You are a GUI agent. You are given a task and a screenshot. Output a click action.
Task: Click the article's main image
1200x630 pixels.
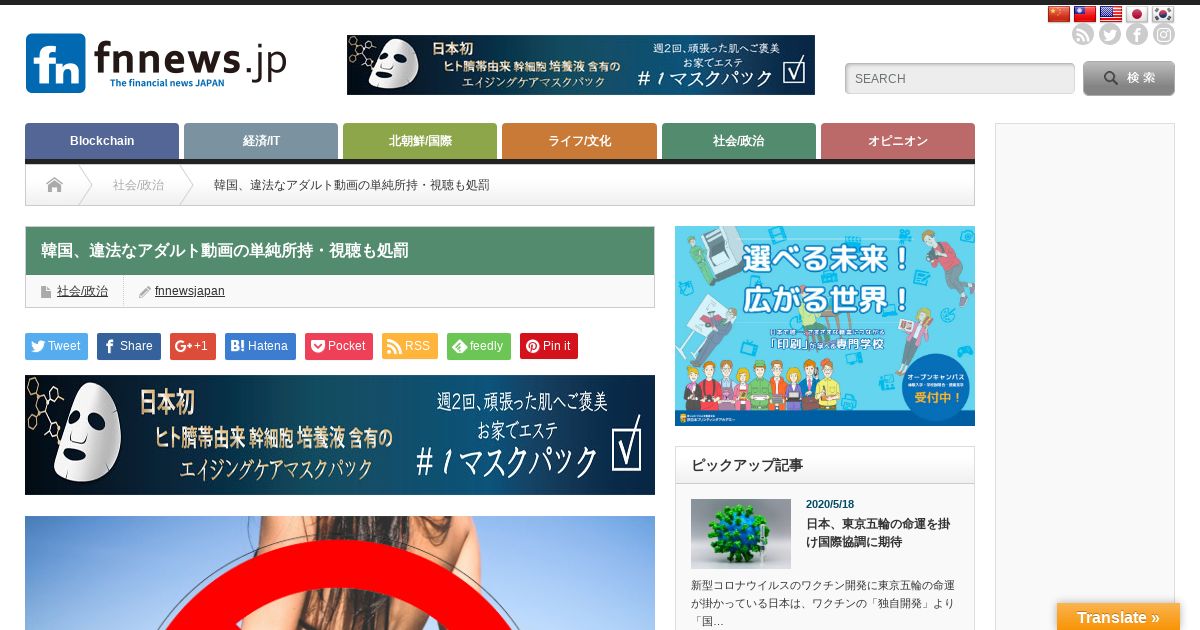(x=340, y=573)
